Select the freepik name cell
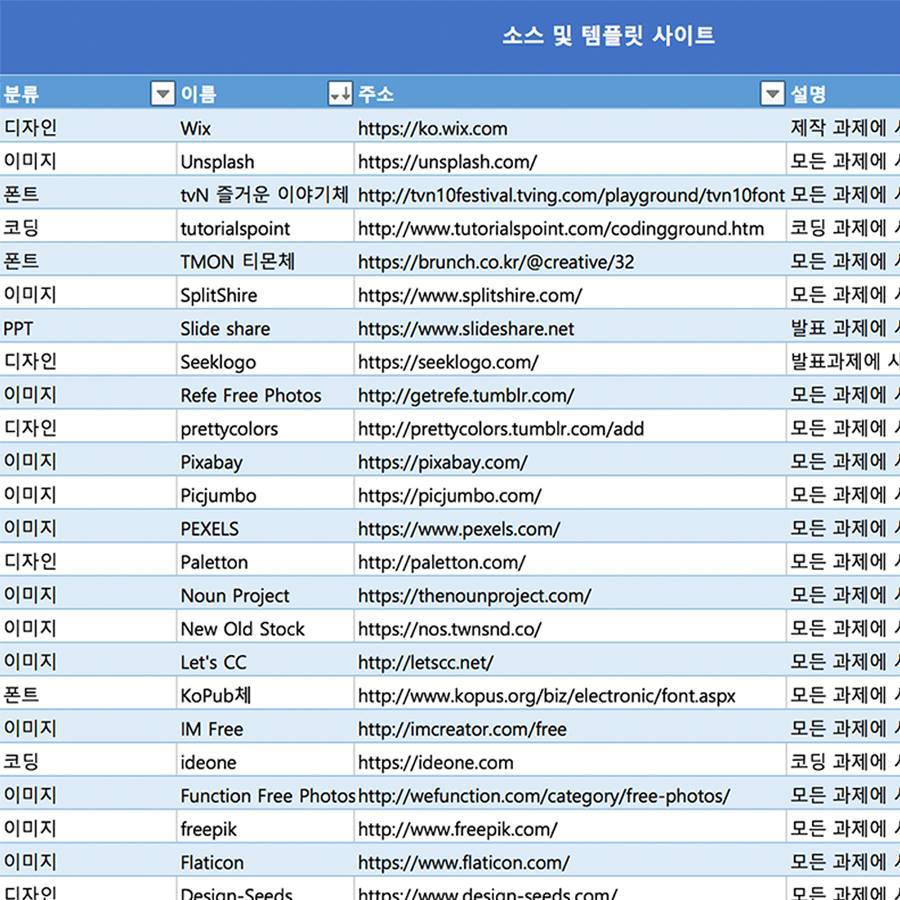 tap(265, 828)
